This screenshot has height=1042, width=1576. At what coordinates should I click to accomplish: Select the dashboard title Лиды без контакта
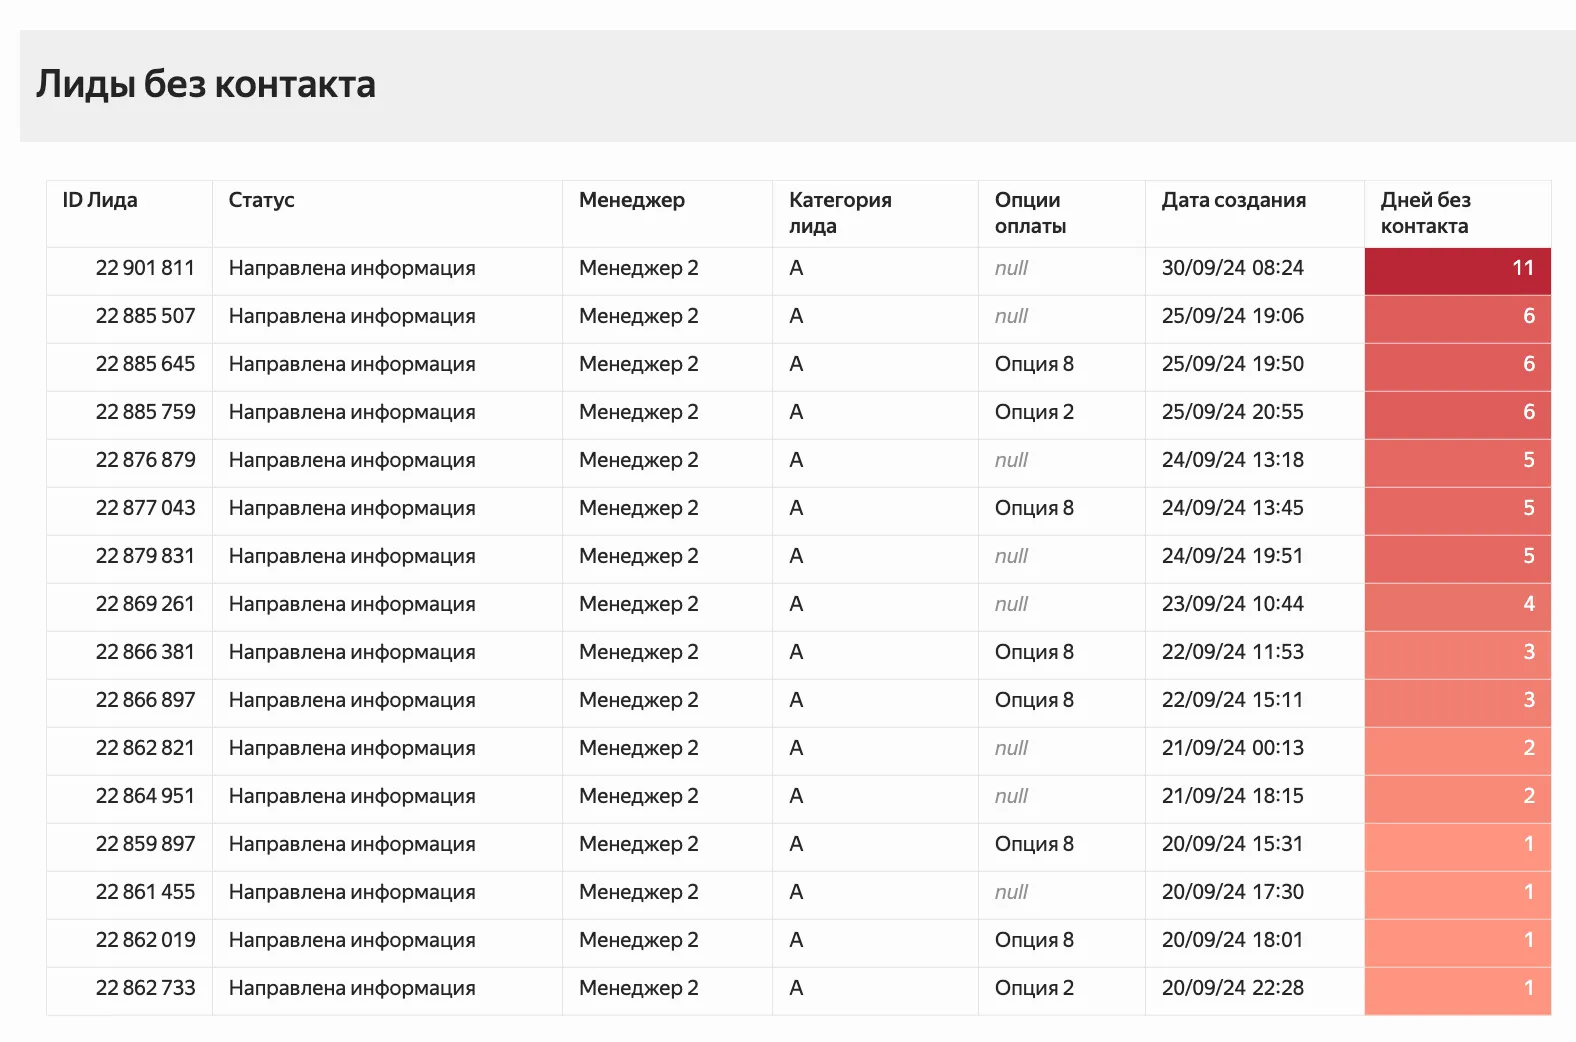tap(206, 84)
